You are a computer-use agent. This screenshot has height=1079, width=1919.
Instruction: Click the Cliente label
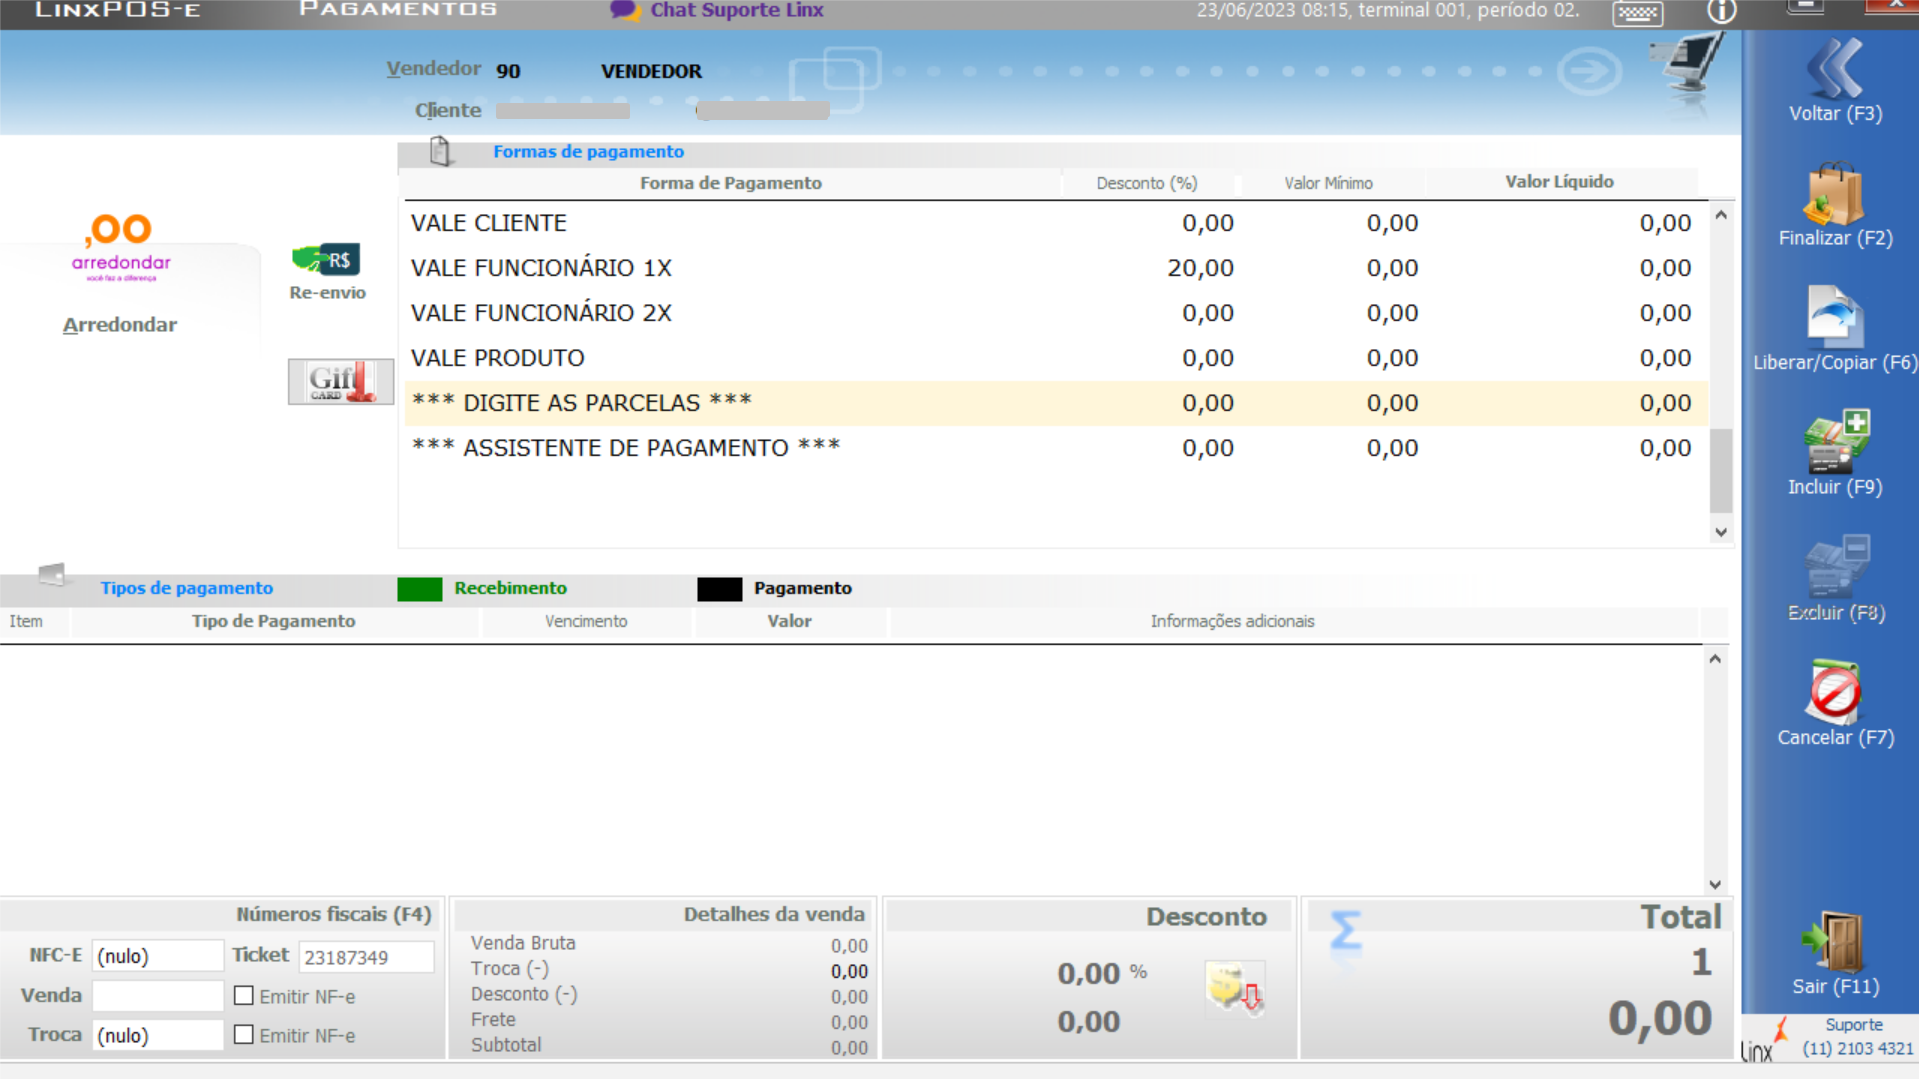(448, 110)
